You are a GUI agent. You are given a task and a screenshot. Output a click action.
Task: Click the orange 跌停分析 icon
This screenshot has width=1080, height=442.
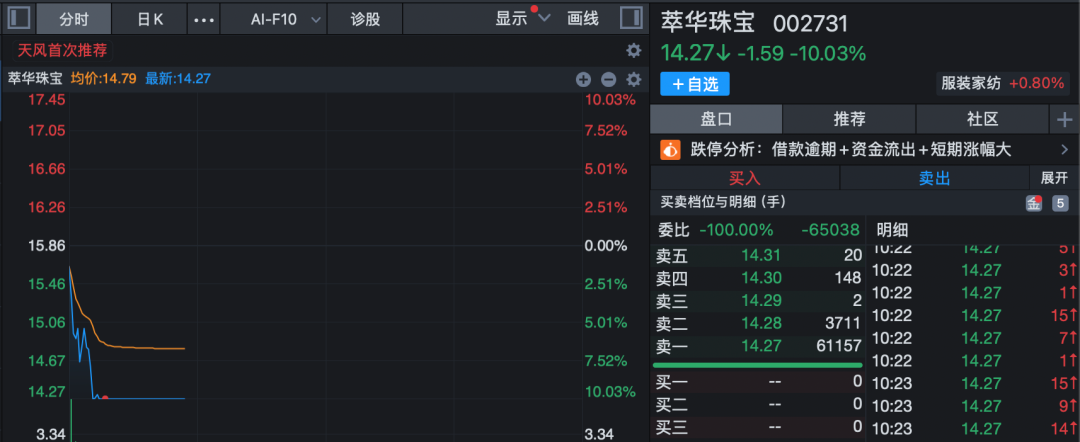670,150
